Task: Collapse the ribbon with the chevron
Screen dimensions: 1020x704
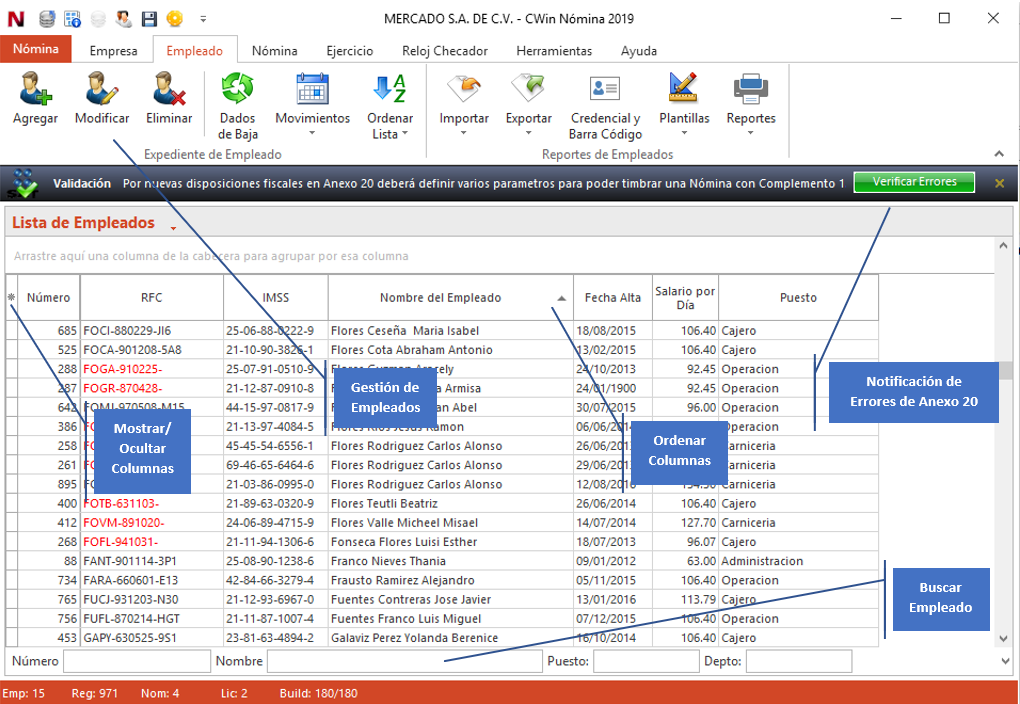Action: pos(999,154)
